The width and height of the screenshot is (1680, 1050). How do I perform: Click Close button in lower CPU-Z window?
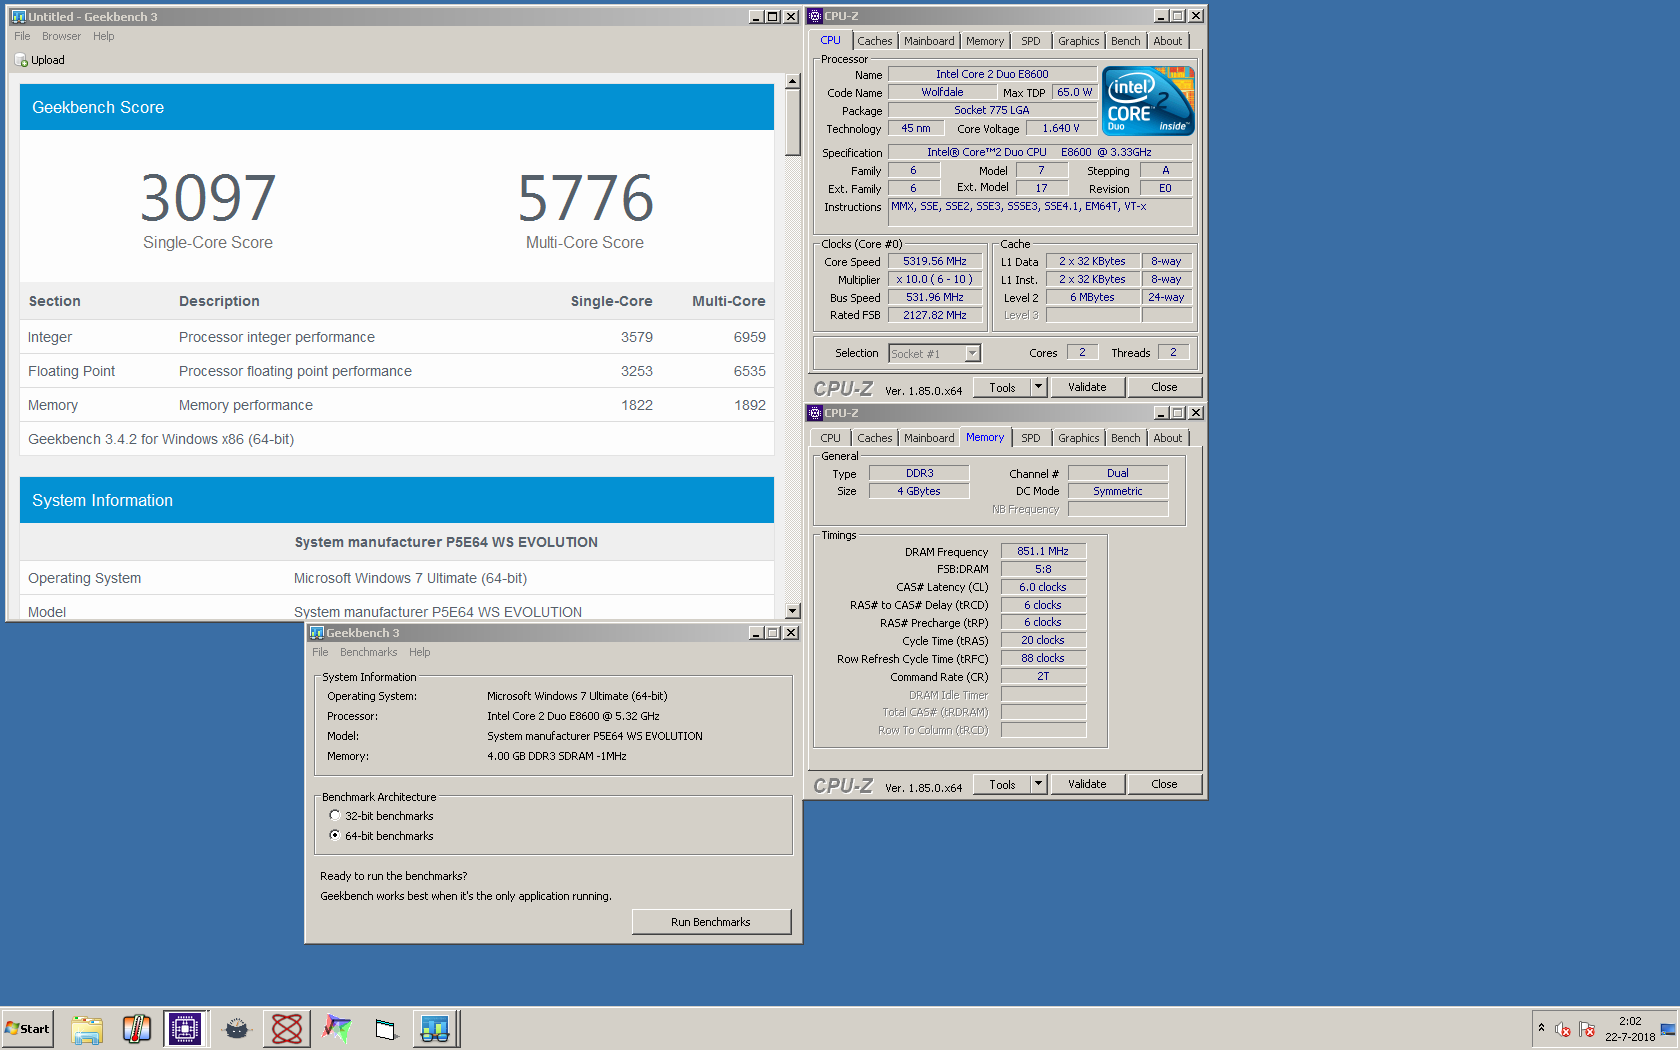pos(1164,784)
